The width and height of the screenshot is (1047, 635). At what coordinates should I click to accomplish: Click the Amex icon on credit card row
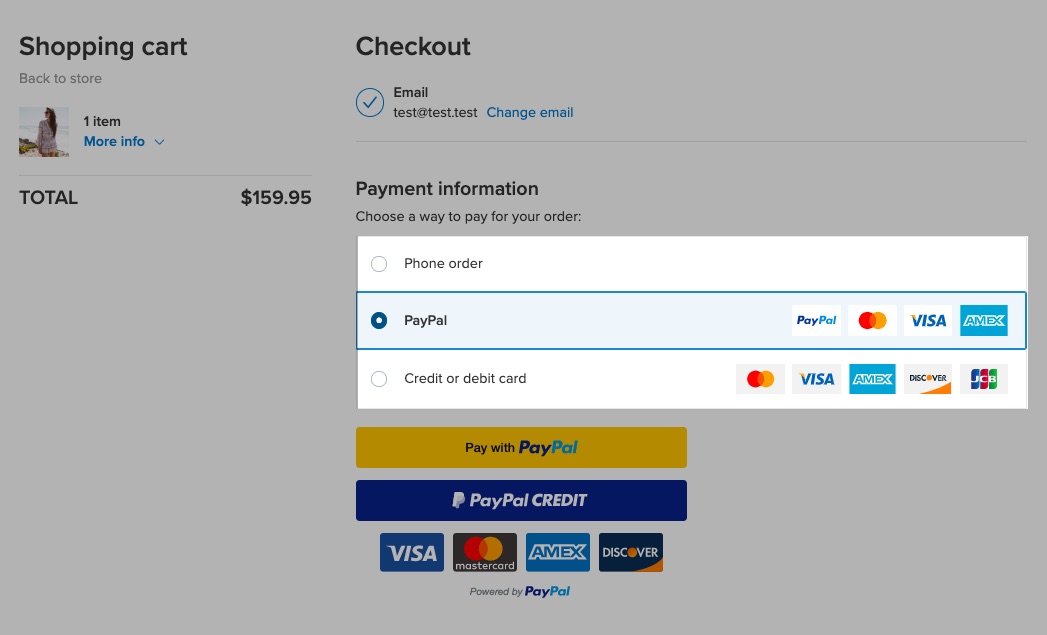click(x=872, y=379)
